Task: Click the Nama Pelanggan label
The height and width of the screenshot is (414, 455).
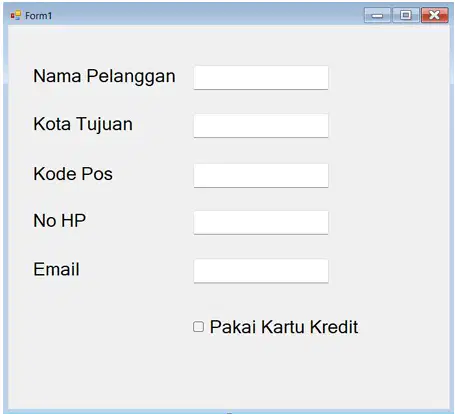Action: pyautogui.click(x=104, y=77)
